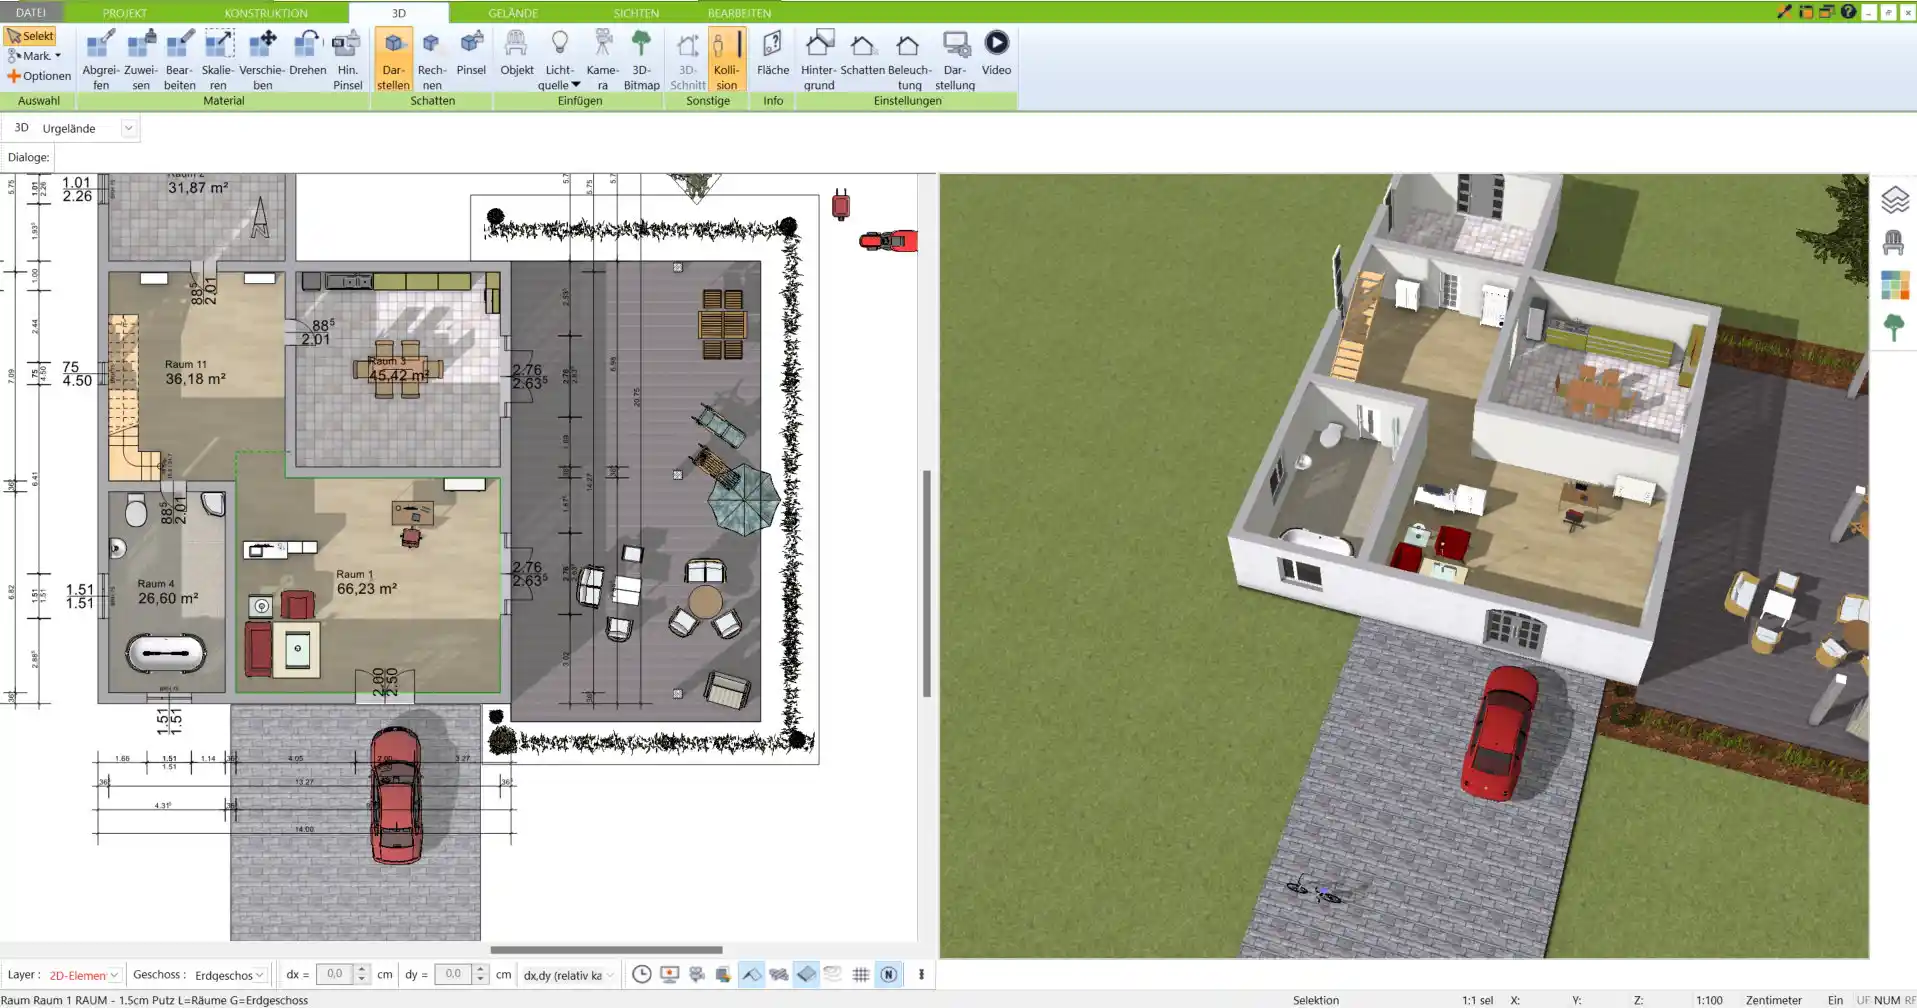Viewport: 1917px width, 1008px height.
Task: Click the Optionen button
Action: click(39, 76)
